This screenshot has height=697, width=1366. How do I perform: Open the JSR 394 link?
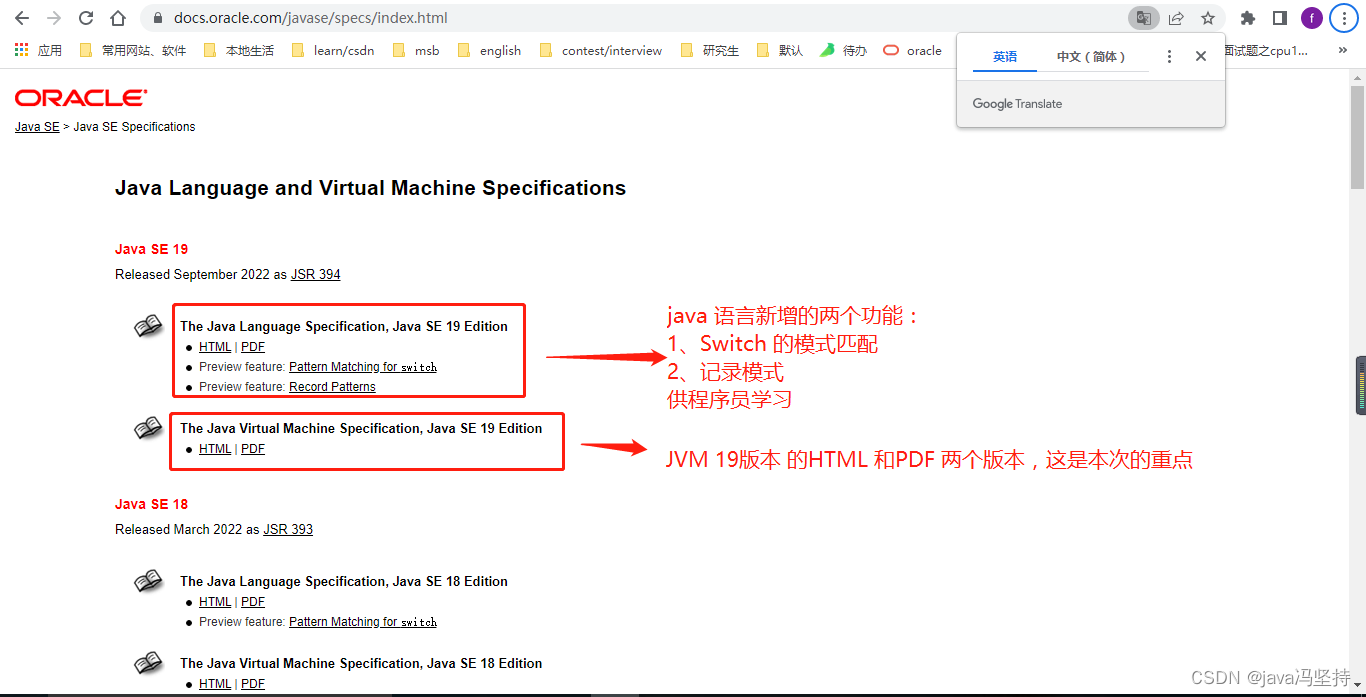pyautogui.click(x=316, y=274)
